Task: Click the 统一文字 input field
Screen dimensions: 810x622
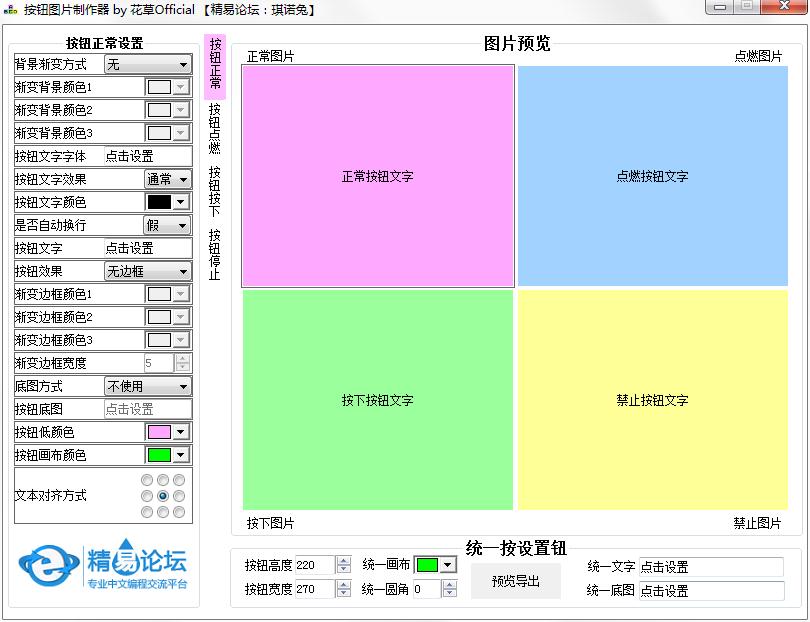Action: click(711, 567)
